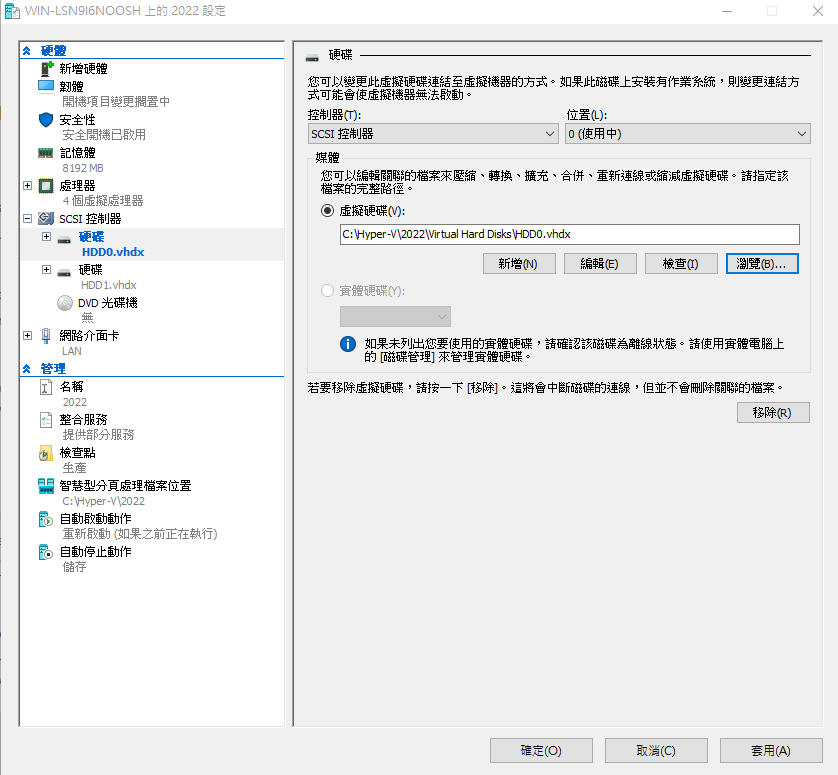838x775 pixels.
Task: Click the 取消(C) button
Action: 656,750
